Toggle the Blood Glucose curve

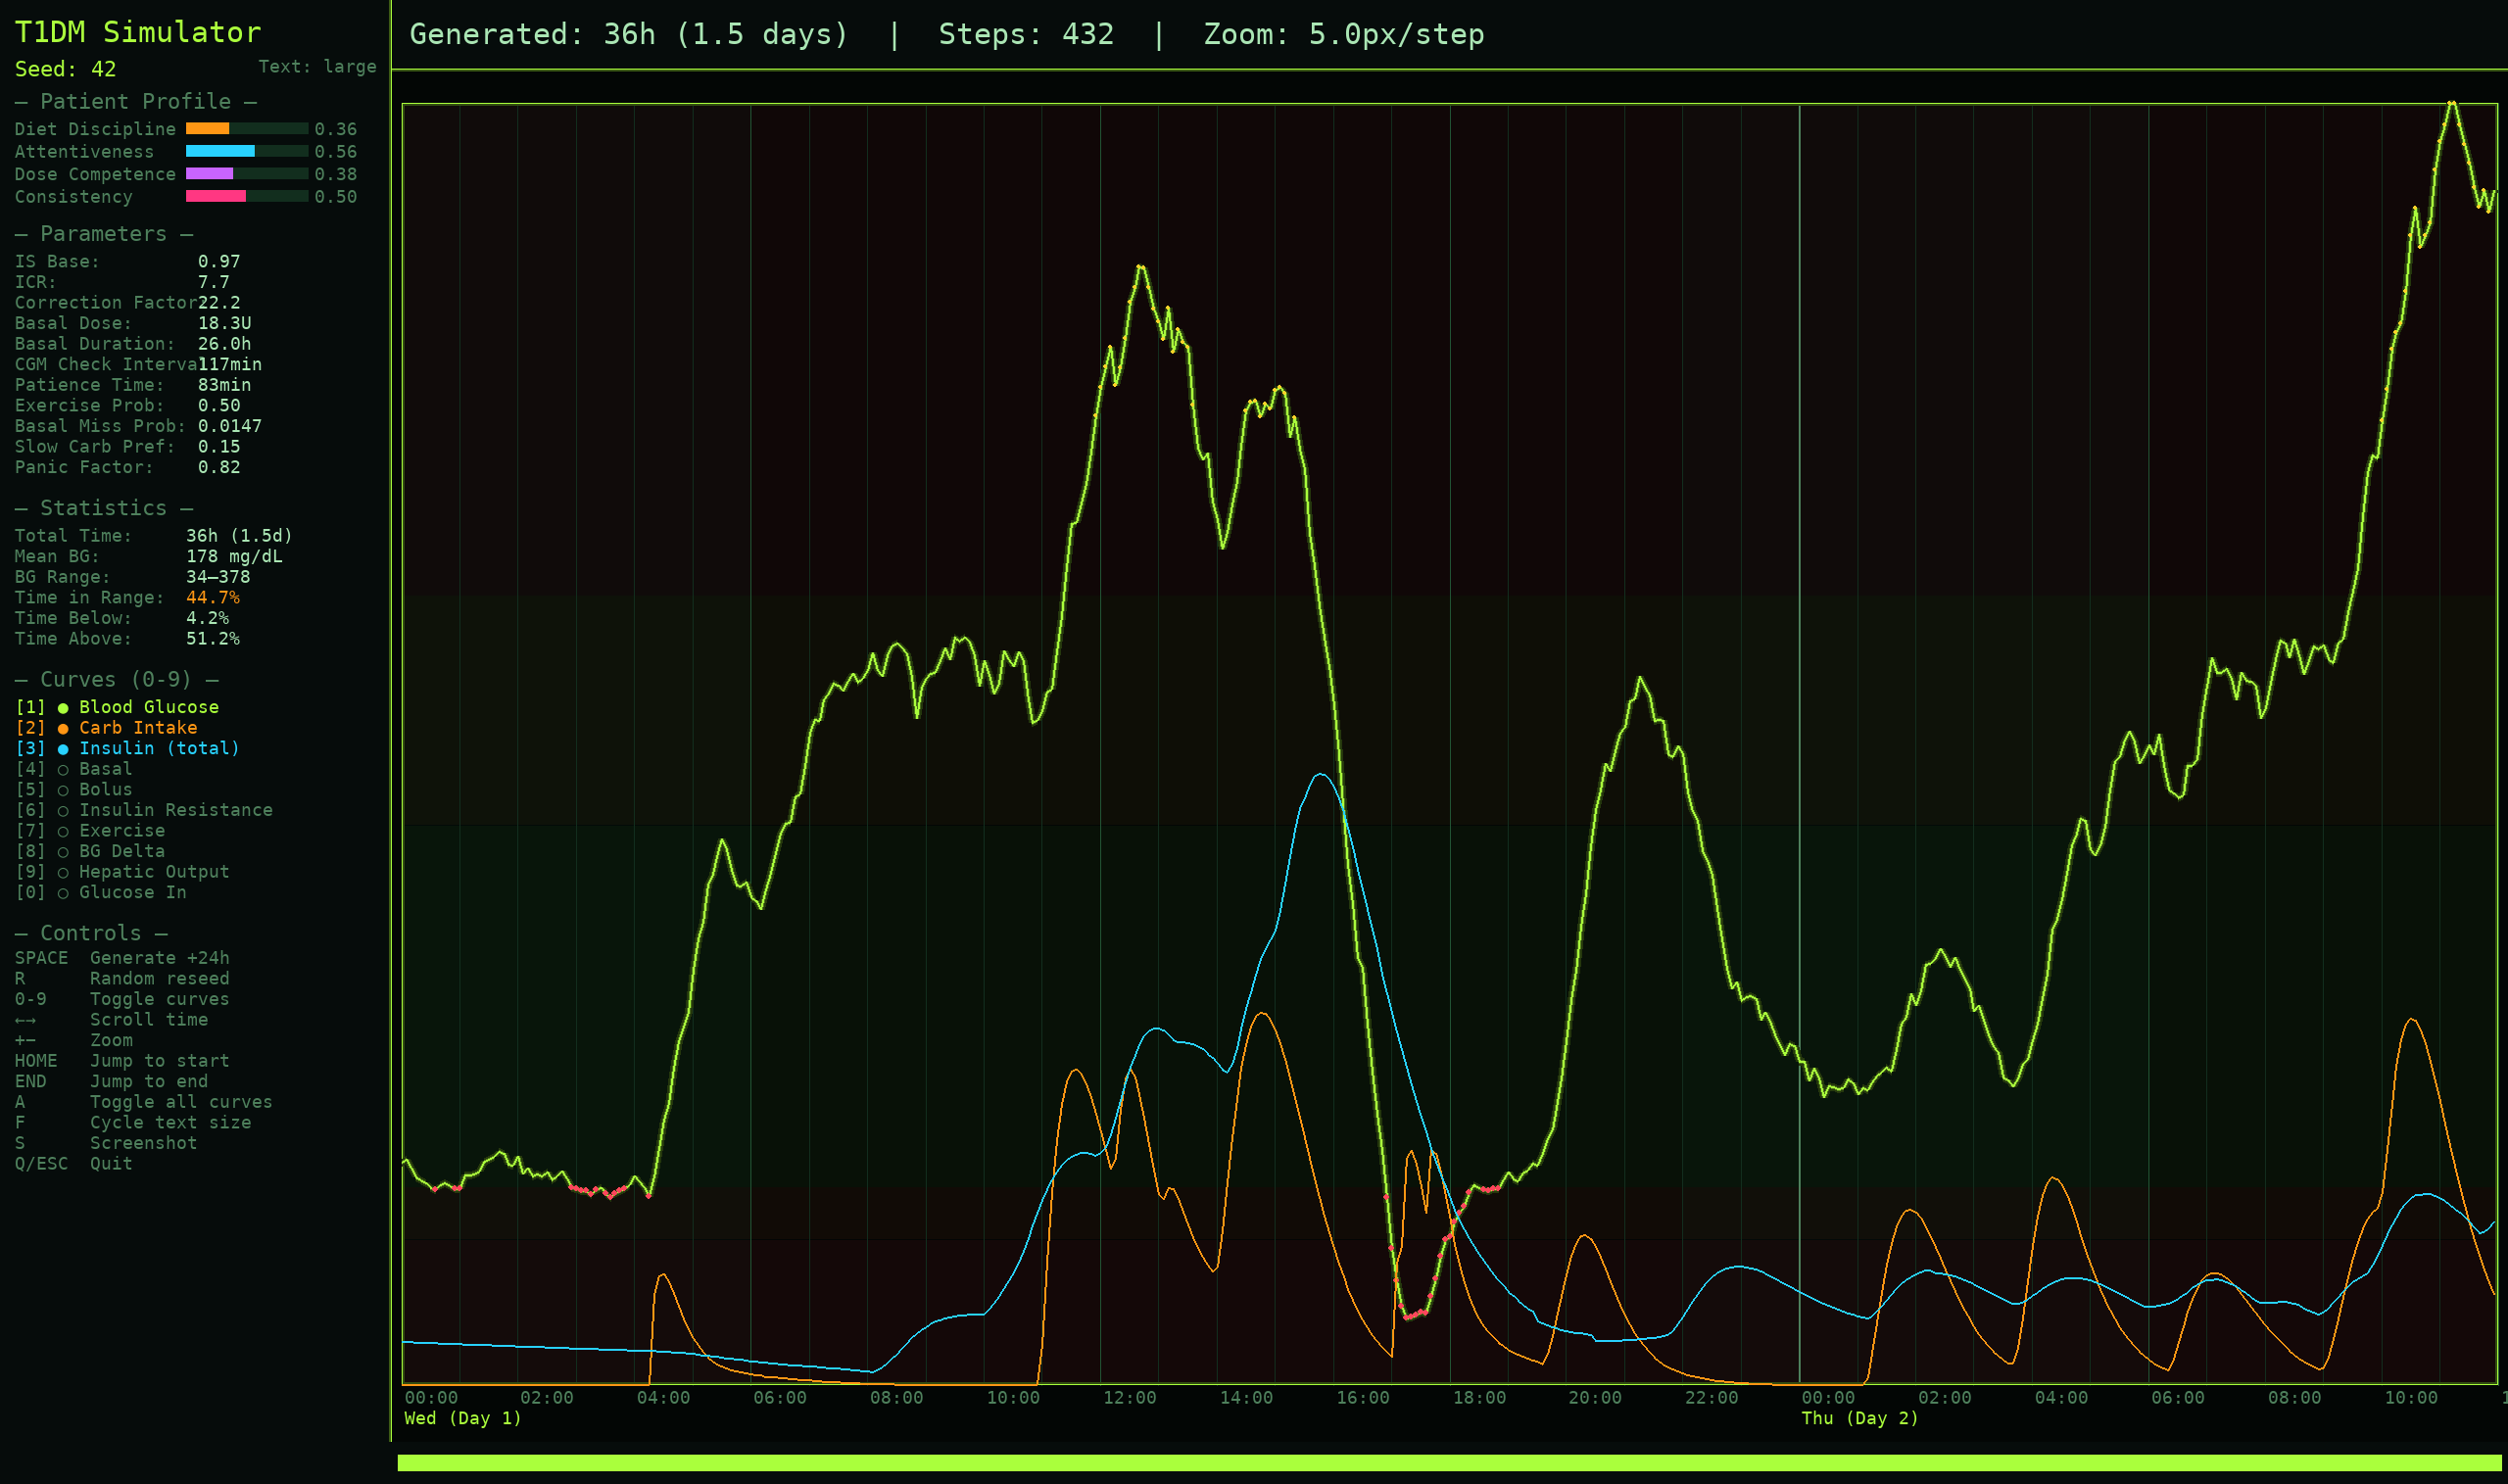tap(117, 707)
